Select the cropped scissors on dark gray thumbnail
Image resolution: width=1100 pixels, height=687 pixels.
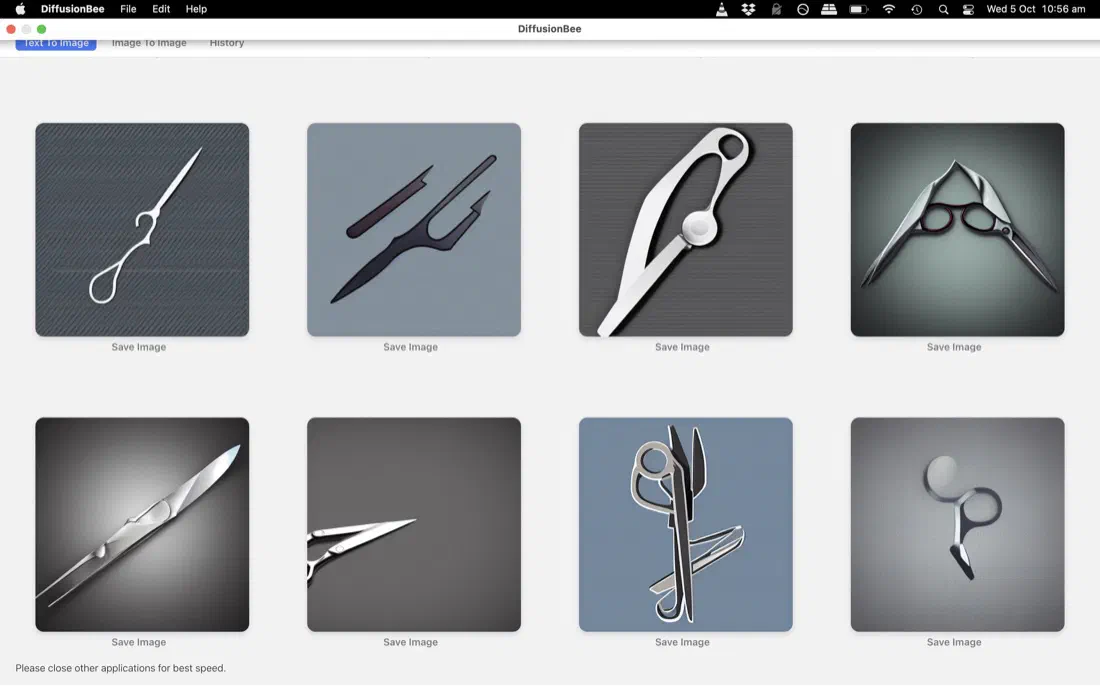pos(414,524)
